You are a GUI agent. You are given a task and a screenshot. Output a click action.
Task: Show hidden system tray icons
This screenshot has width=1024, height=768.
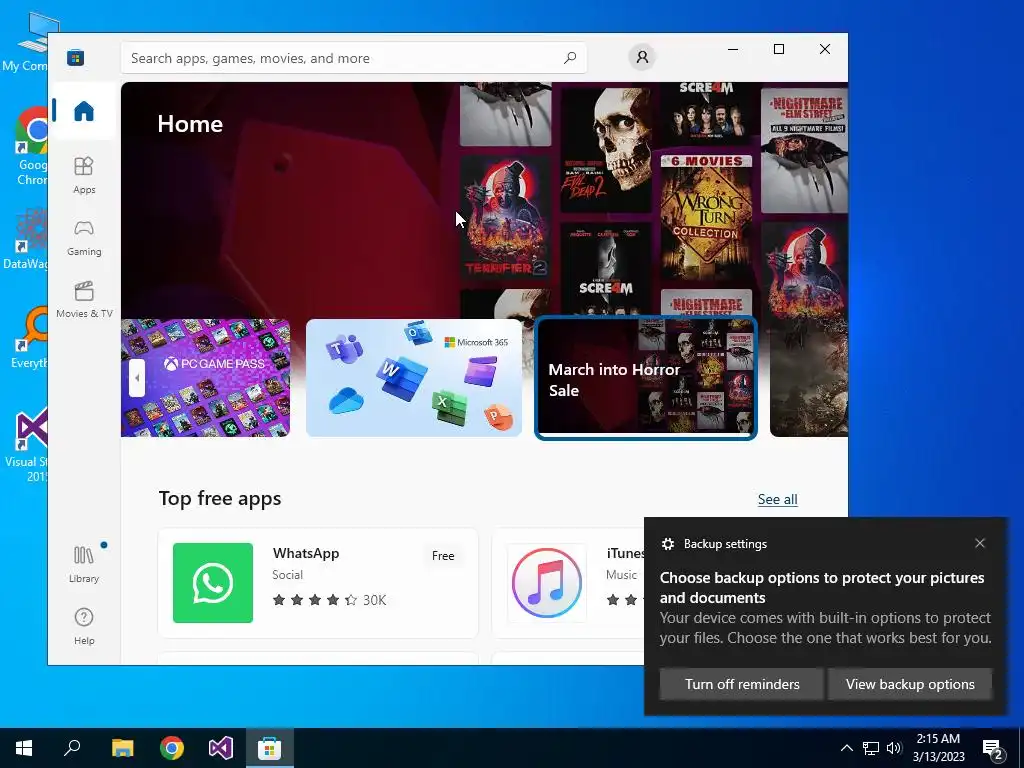coord(846,748)
